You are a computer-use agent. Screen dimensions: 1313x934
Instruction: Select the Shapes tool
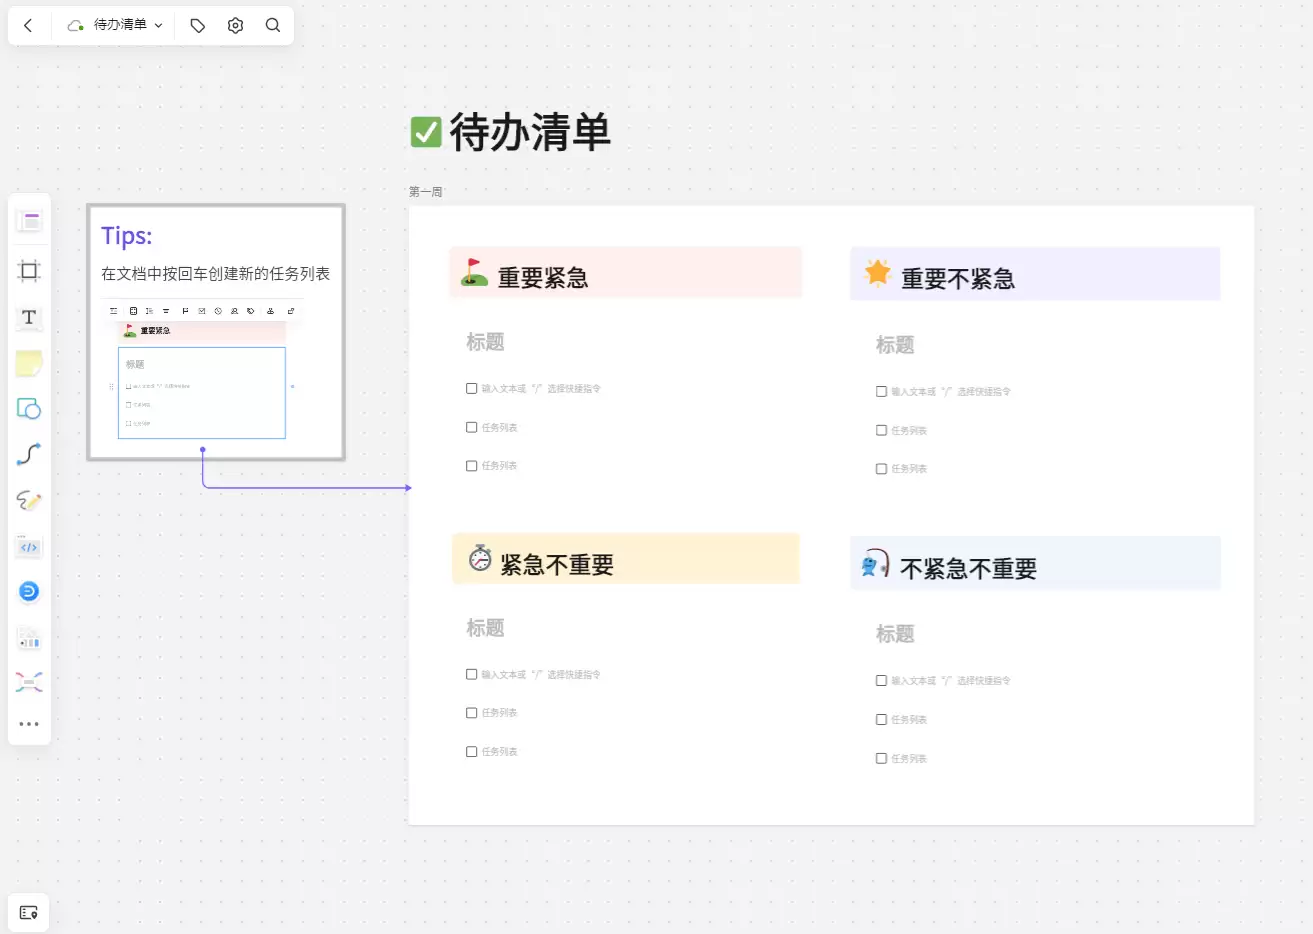(x=29, y=408)
